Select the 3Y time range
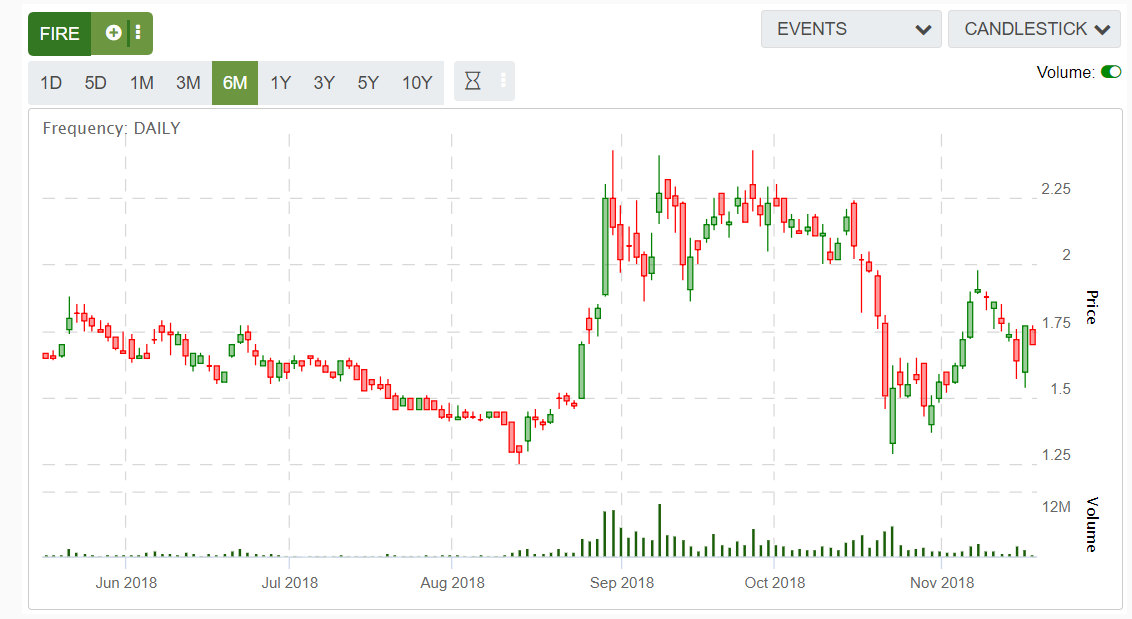 (324, 83)
